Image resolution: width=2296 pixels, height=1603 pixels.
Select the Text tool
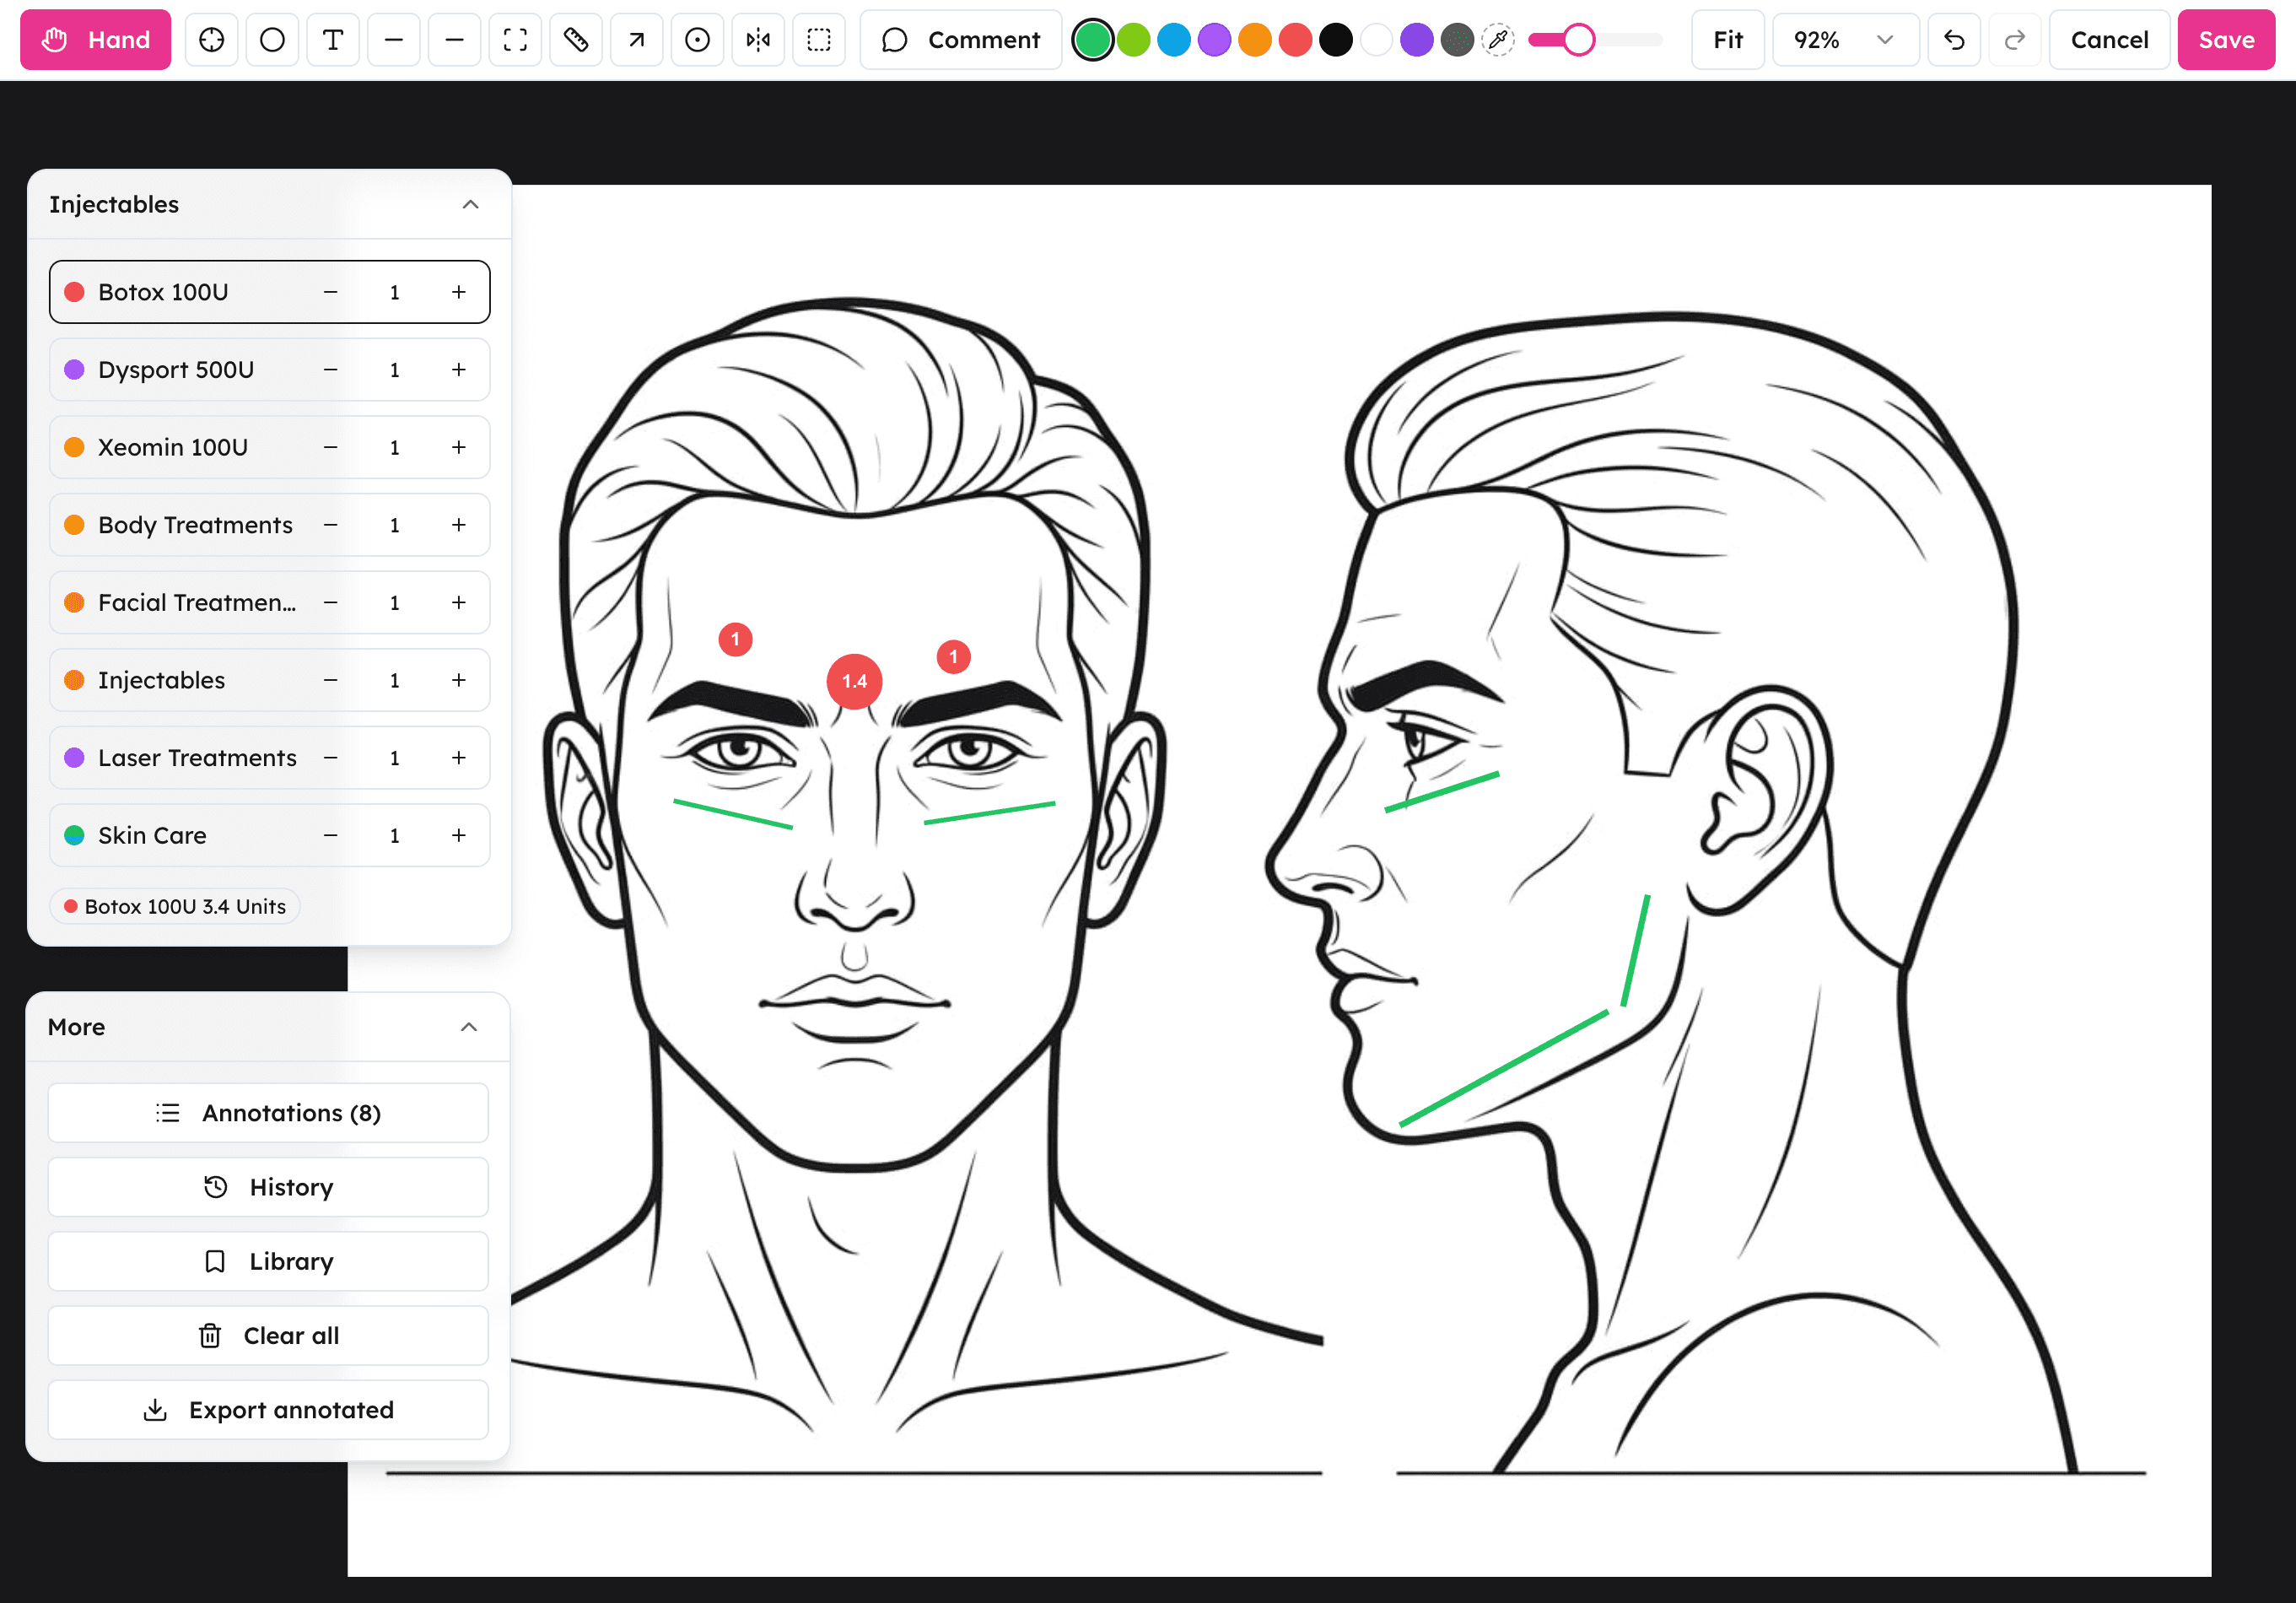(333, 40)
